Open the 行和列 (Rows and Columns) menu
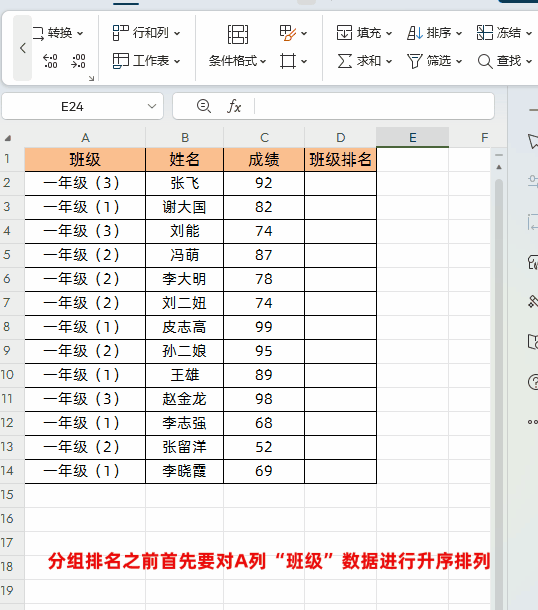The height and width of the screenshot is (610, 538). 146,33
